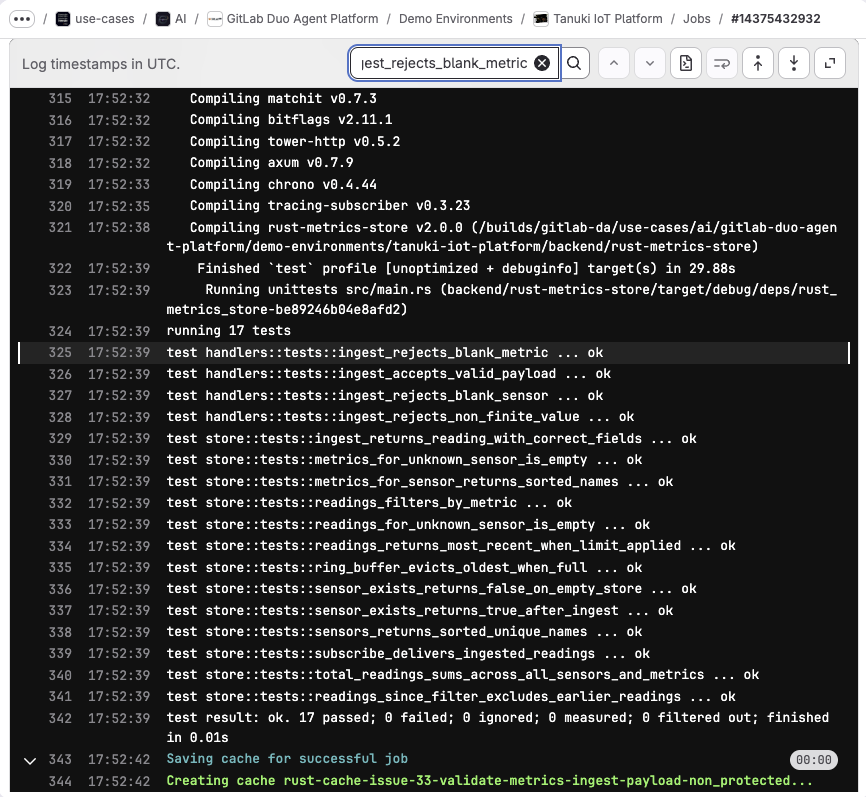866x797 pixels.
Task: Show the complete raw log
Action: (685, 64)
